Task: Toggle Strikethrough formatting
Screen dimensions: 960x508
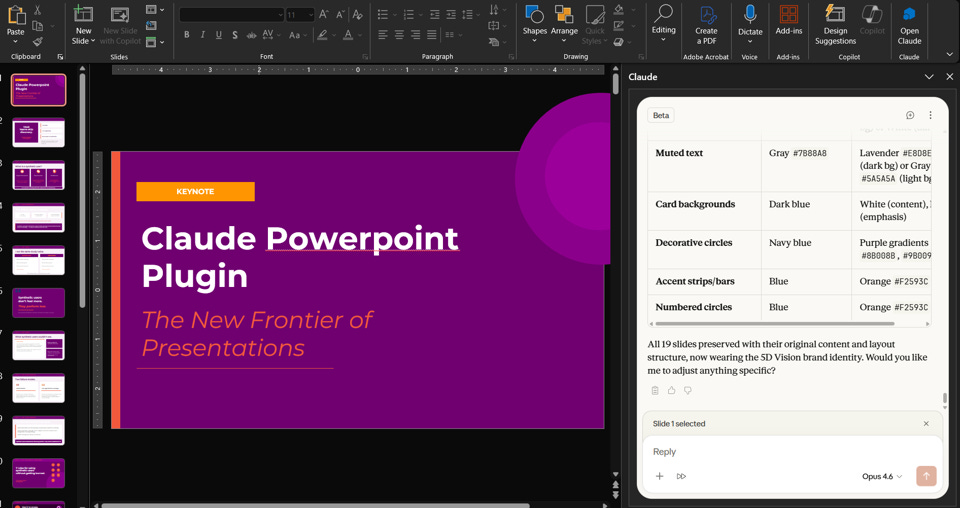Action: tap(251, 35)
